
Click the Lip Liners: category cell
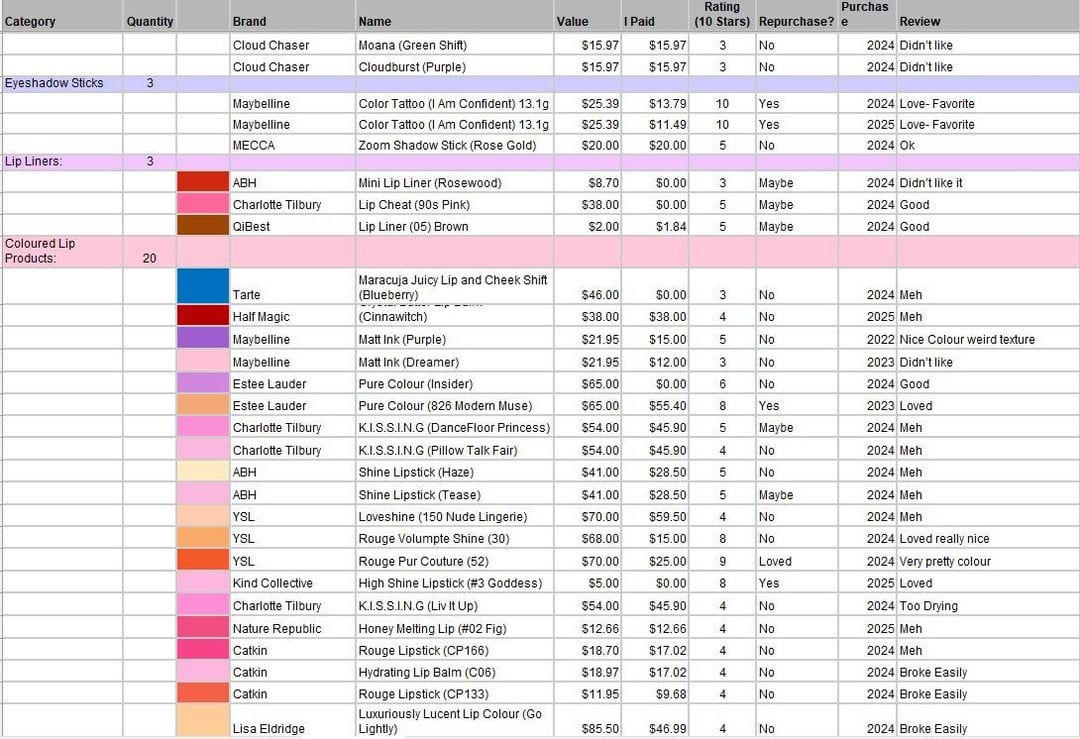coord(34,161)
